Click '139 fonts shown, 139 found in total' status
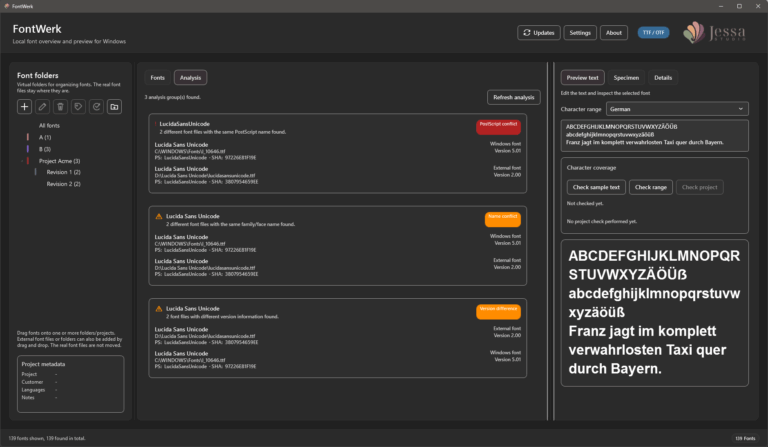 [47, 438]
